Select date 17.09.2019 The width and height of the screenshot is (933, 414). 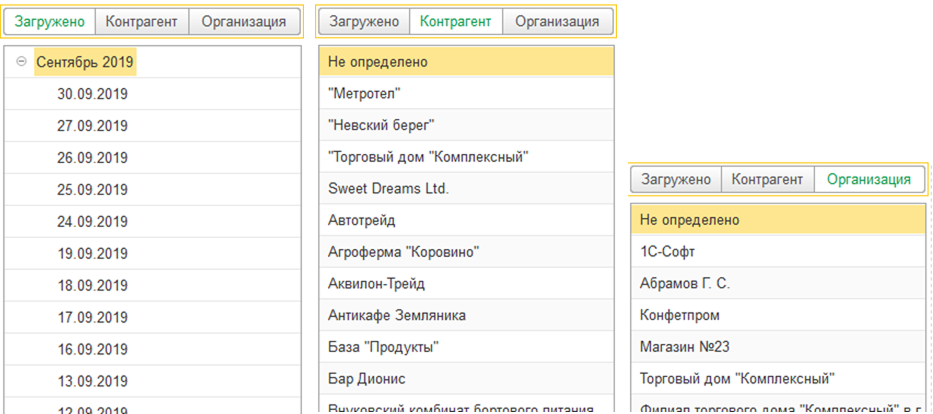153,317
